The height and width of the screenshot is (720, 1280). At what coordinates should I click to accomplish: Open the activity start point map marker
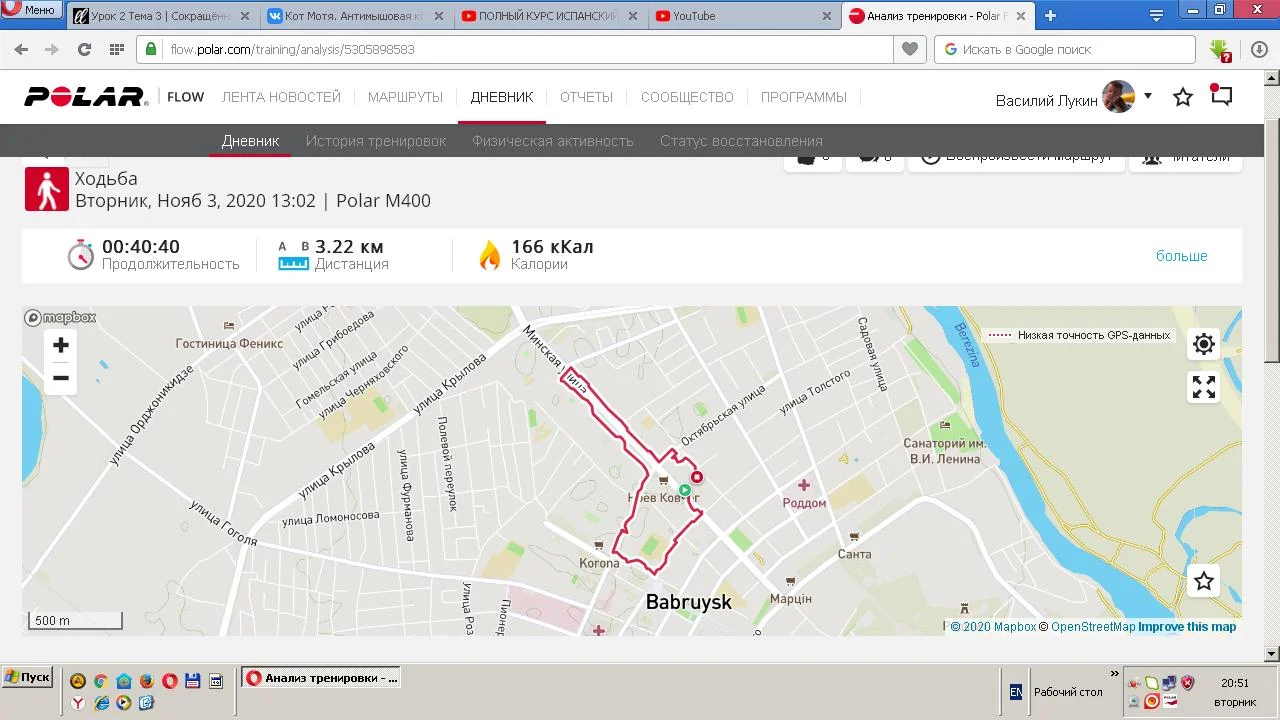pos(684,490)
